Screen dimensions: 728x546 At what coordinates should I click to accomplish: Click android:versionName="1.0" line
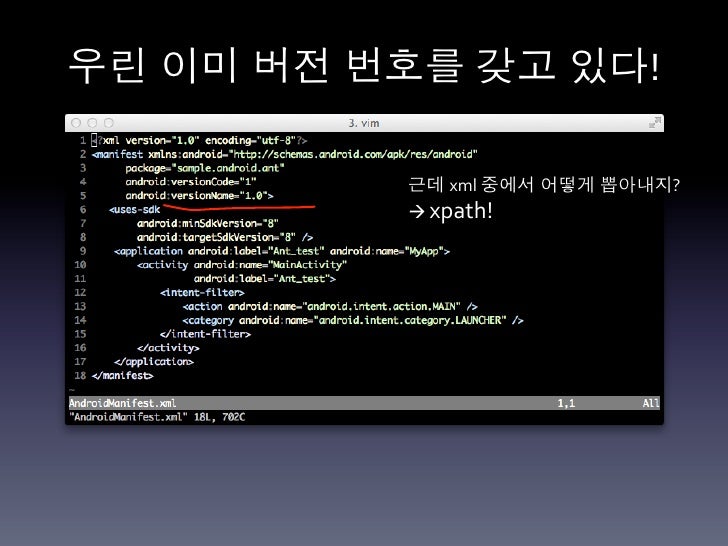(199, 195)
